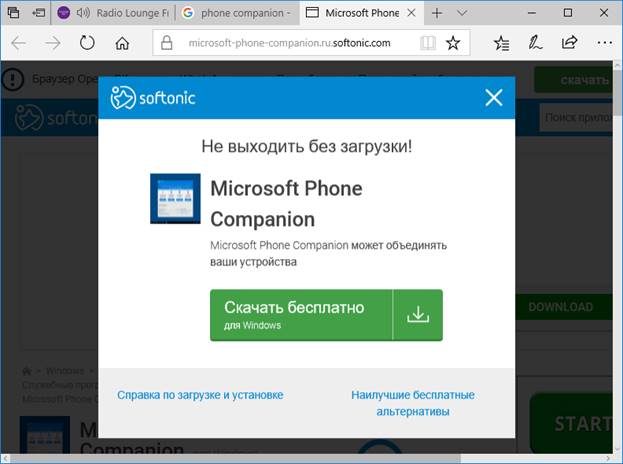This screenshot has height=464, width=623.
Task: Close the Microsoft Phone tab
Action: [x=412, y=13]
